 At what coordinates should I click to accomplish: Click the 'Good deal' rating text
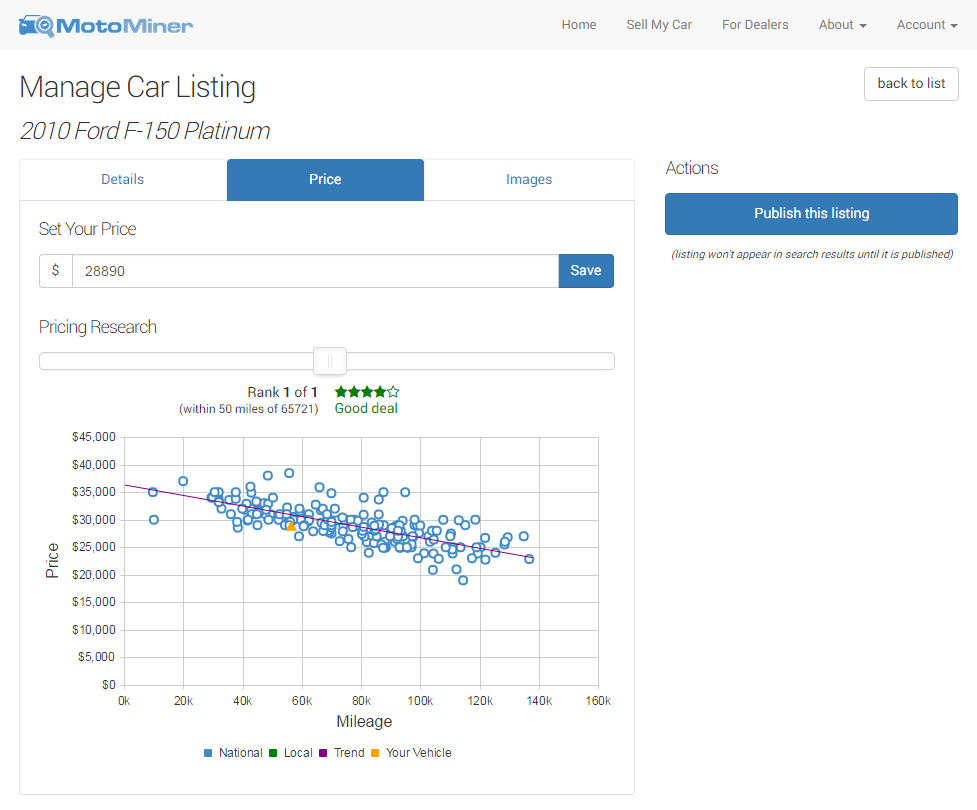click(366, 409)
